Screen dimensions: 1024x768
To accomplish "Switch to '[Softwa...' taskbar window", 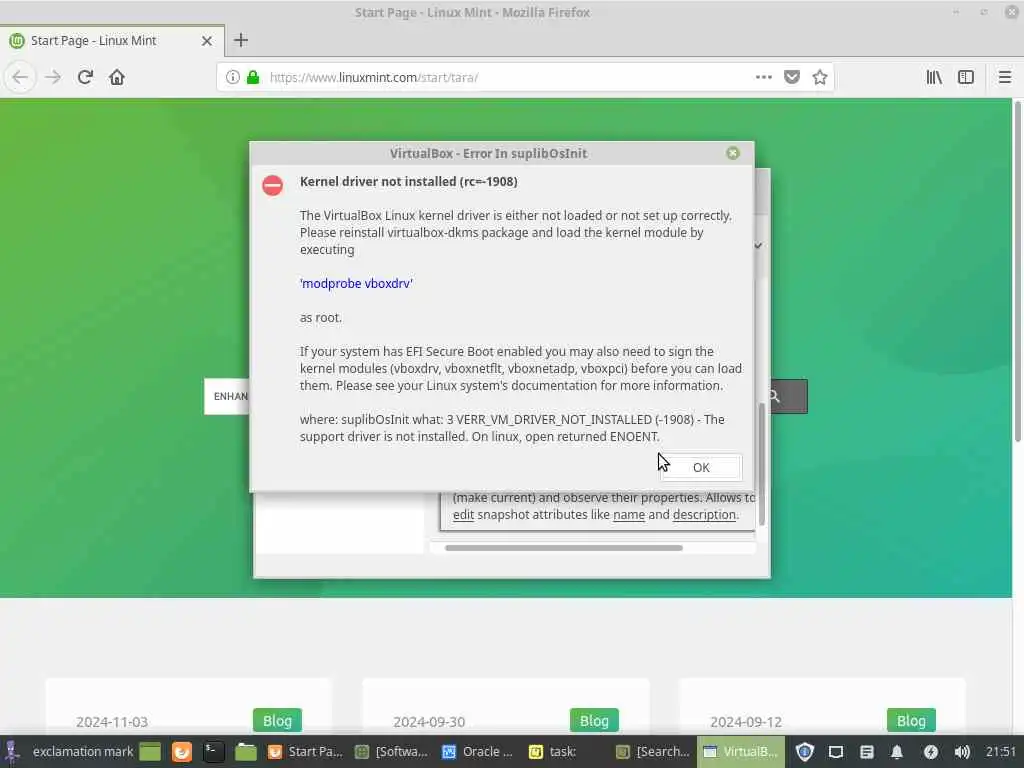I will pos(391,752).
